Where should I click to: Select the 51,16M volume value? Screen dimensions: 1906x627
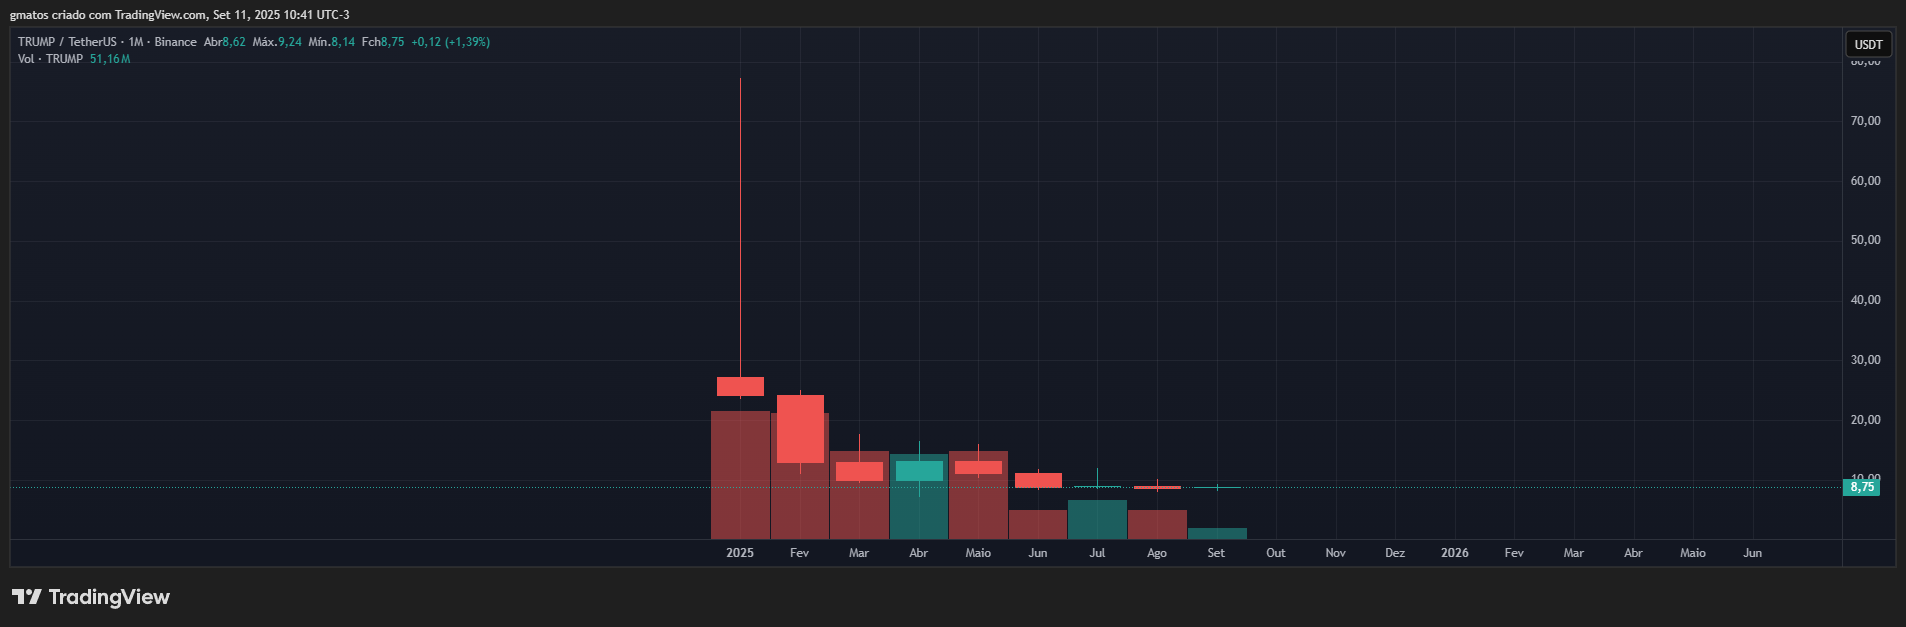click(110, 59)
